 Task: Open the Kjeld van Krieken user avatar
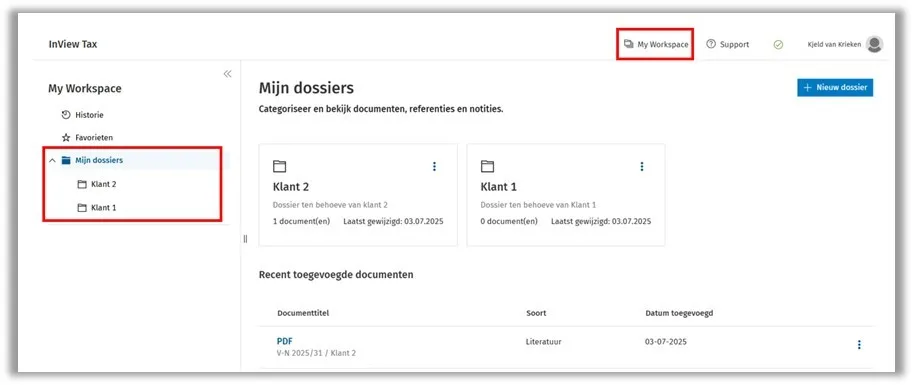pyautogui.click(x=874, y=44)
